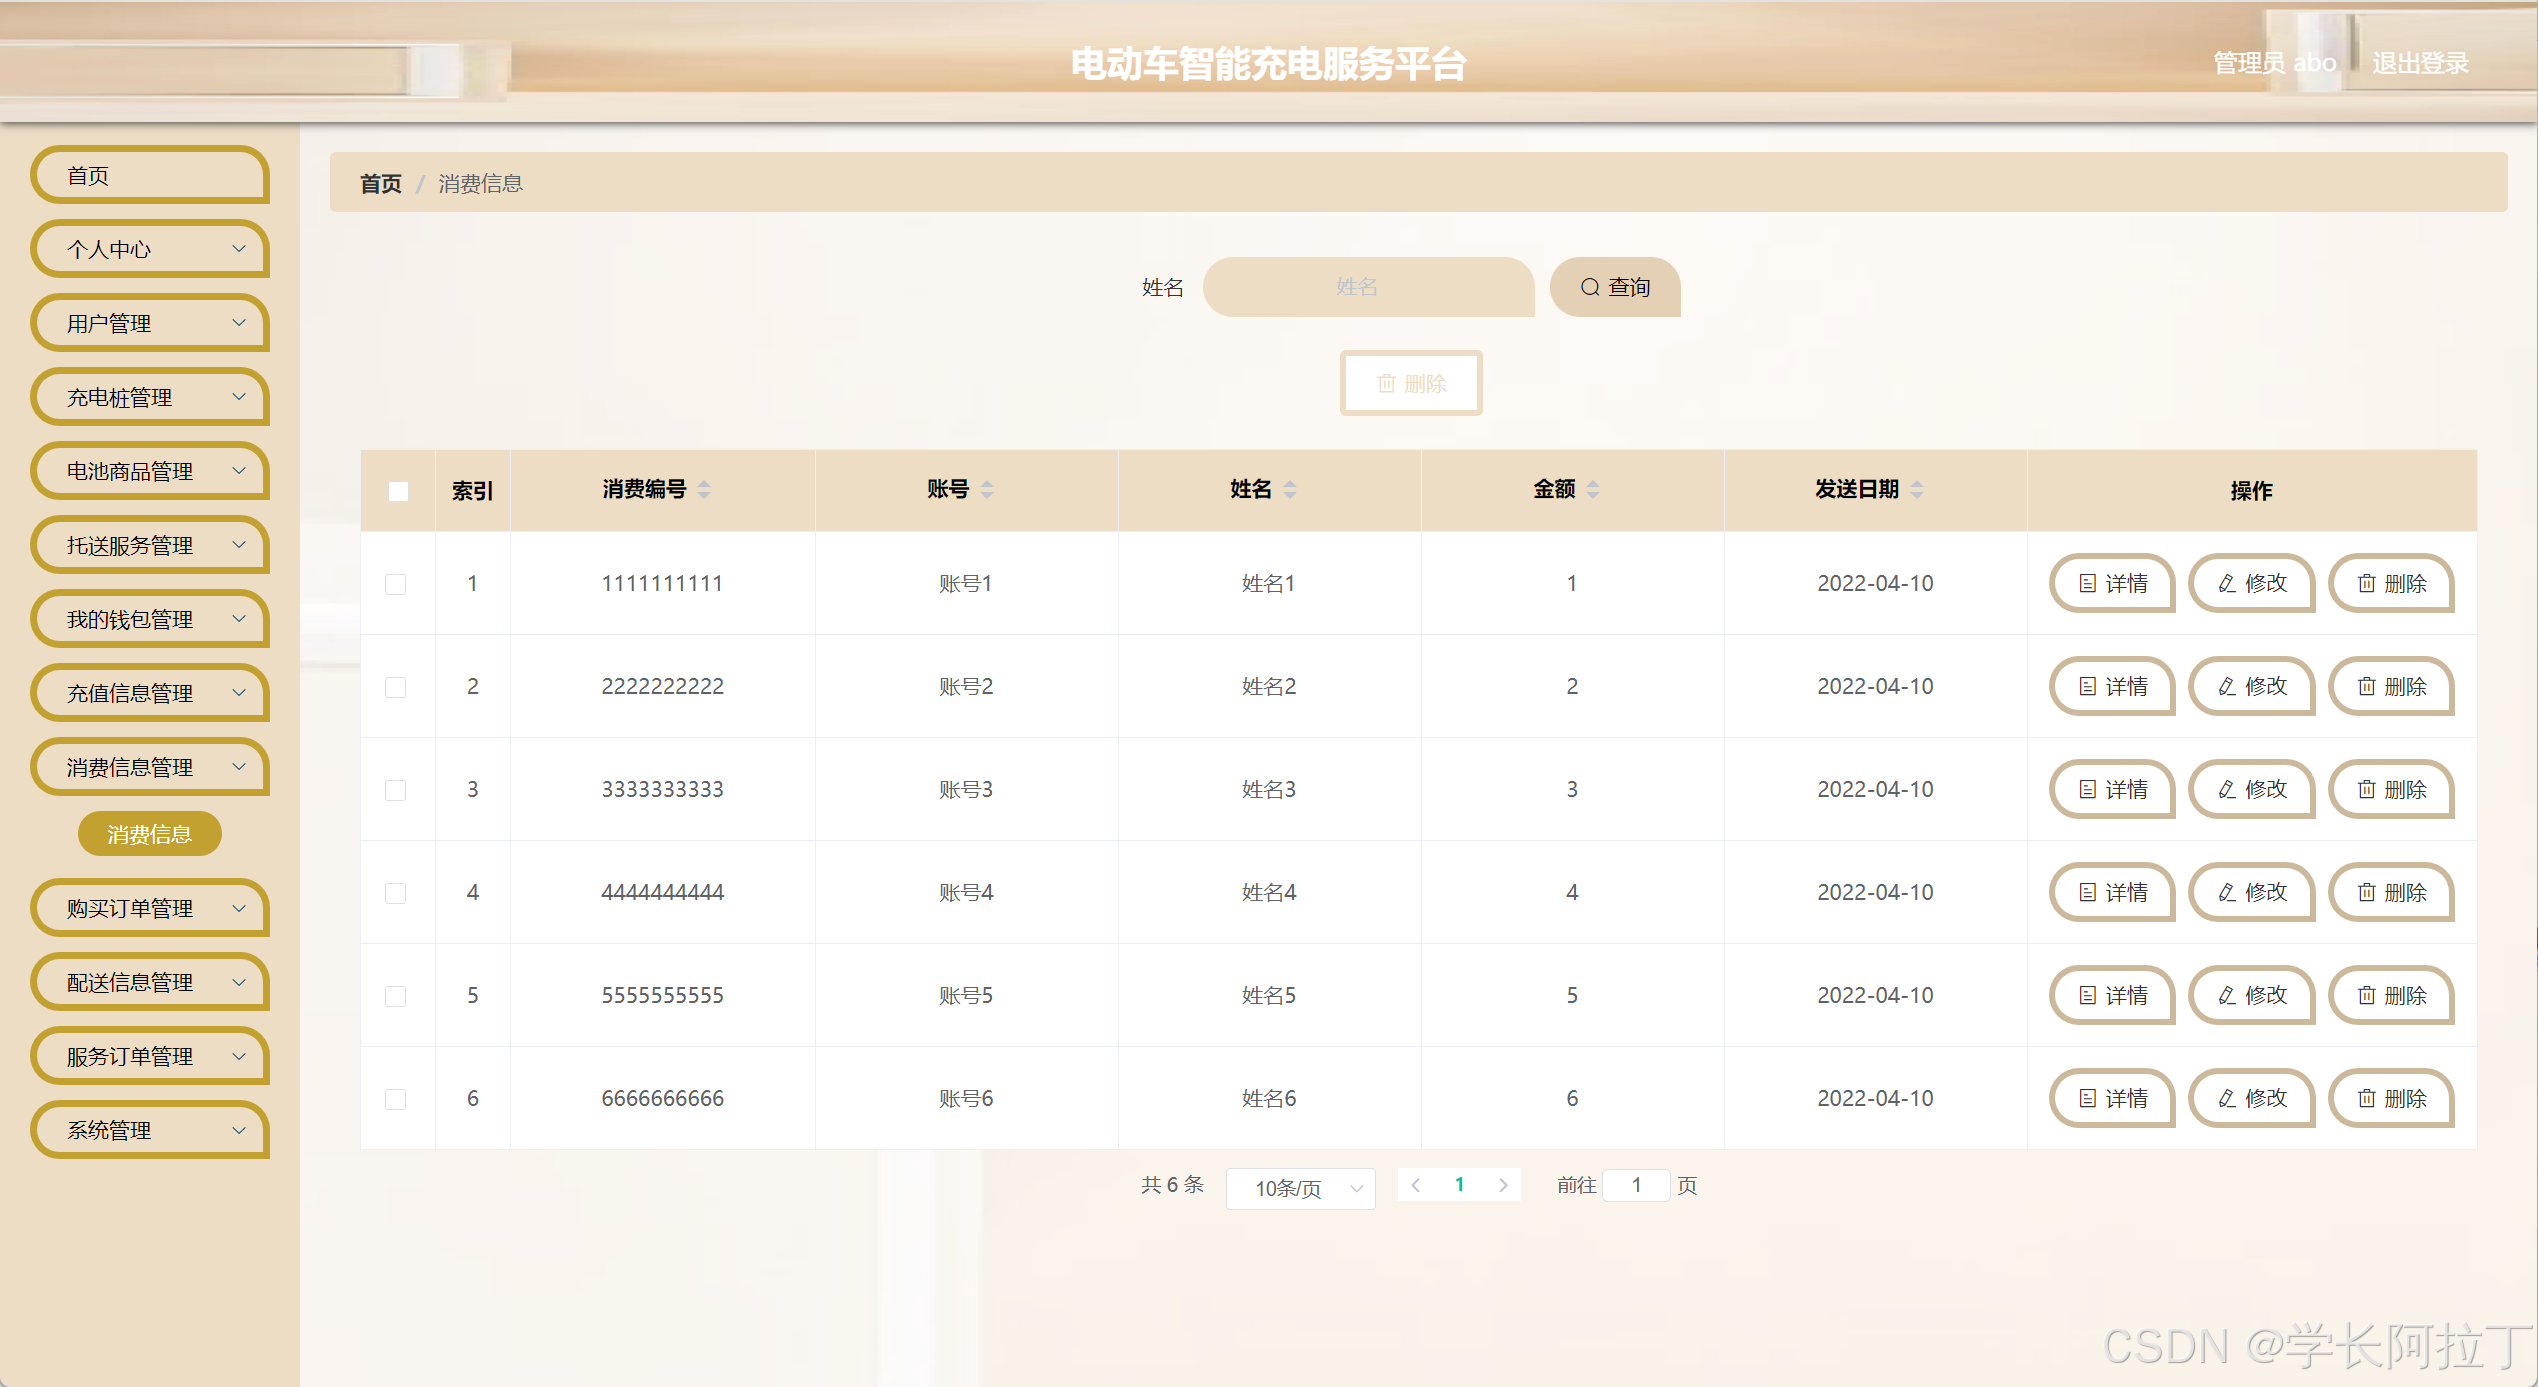Check the checkbox for row 4
This screenshot has width=2538, height=1387.
pos(395,893)
